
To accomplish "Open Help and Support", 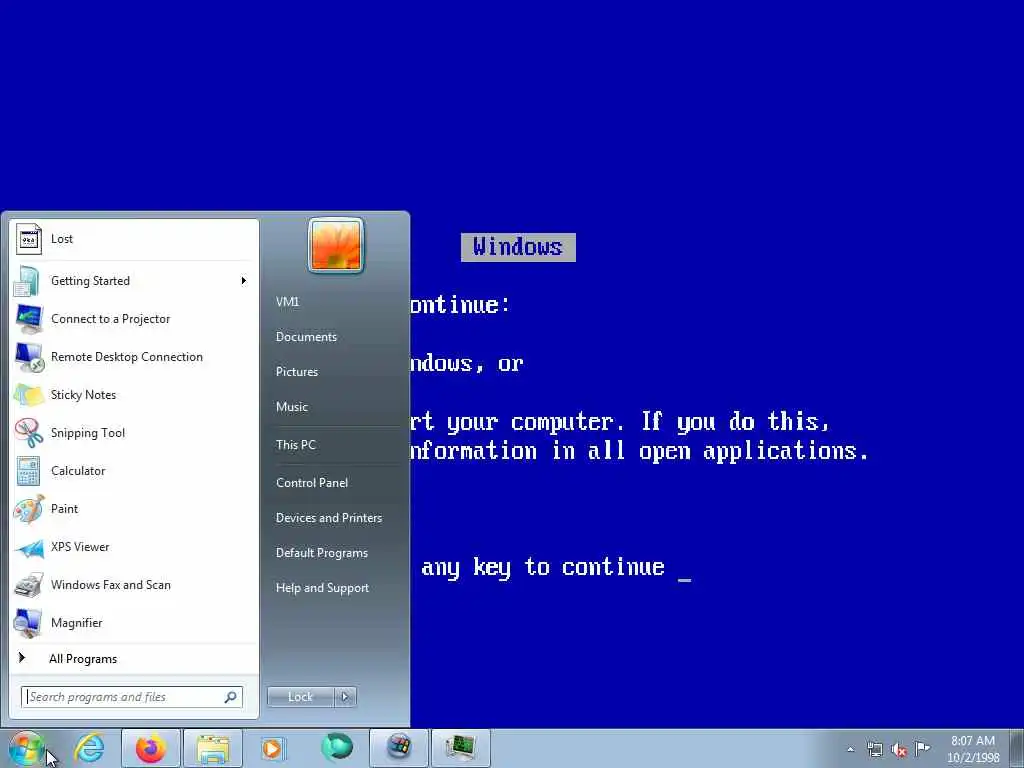I will tap(322, 588).
